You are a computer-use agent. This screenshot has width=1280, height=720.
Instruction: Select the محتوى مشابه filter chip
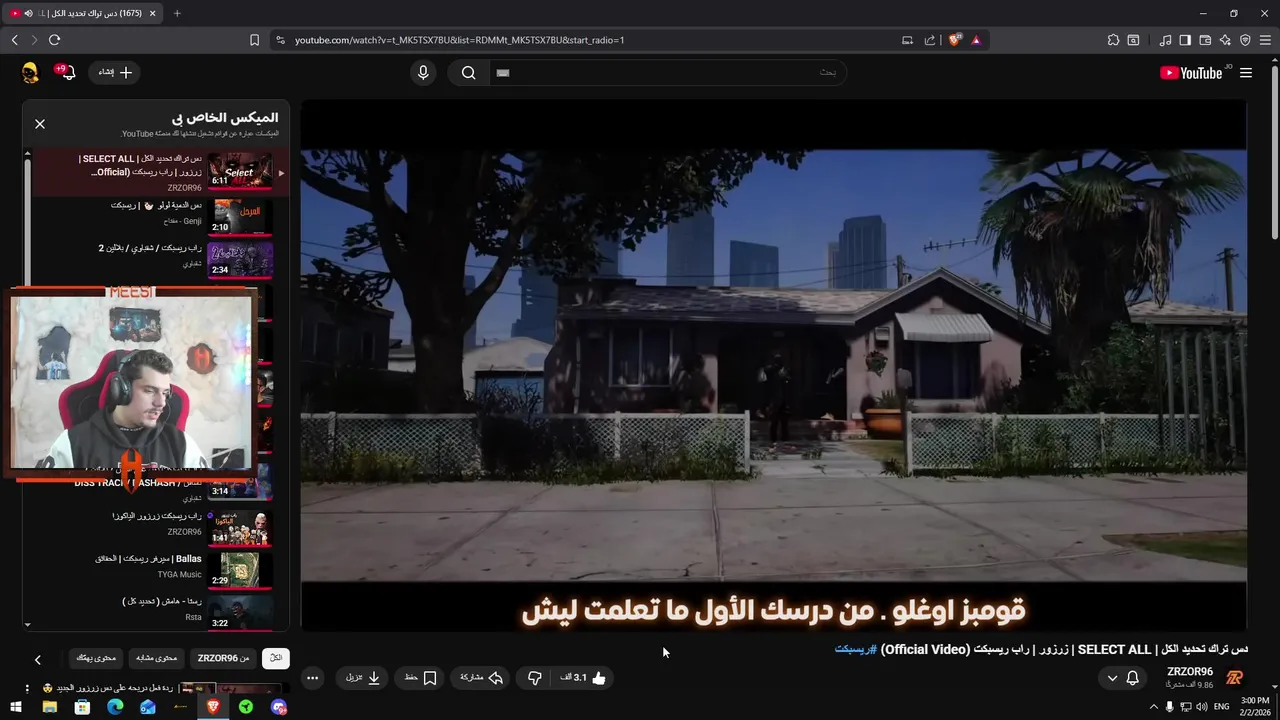coord(157,658)
